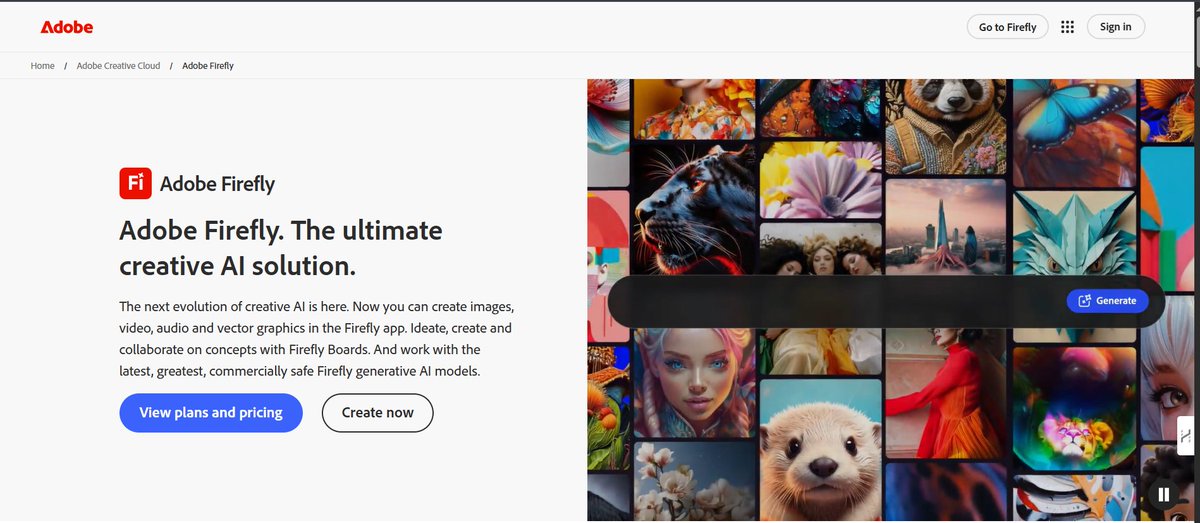Click the Go to Firefly button
This screenshot has height=523, width=1200.
pyautogui.click(x=1008, y=27)
